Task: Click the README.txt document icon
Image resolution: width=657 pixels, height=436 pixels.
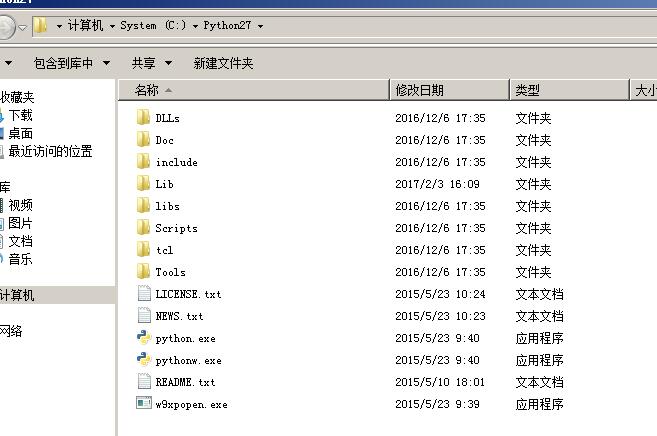Action: pyautogui.click(x=144, y=382)
